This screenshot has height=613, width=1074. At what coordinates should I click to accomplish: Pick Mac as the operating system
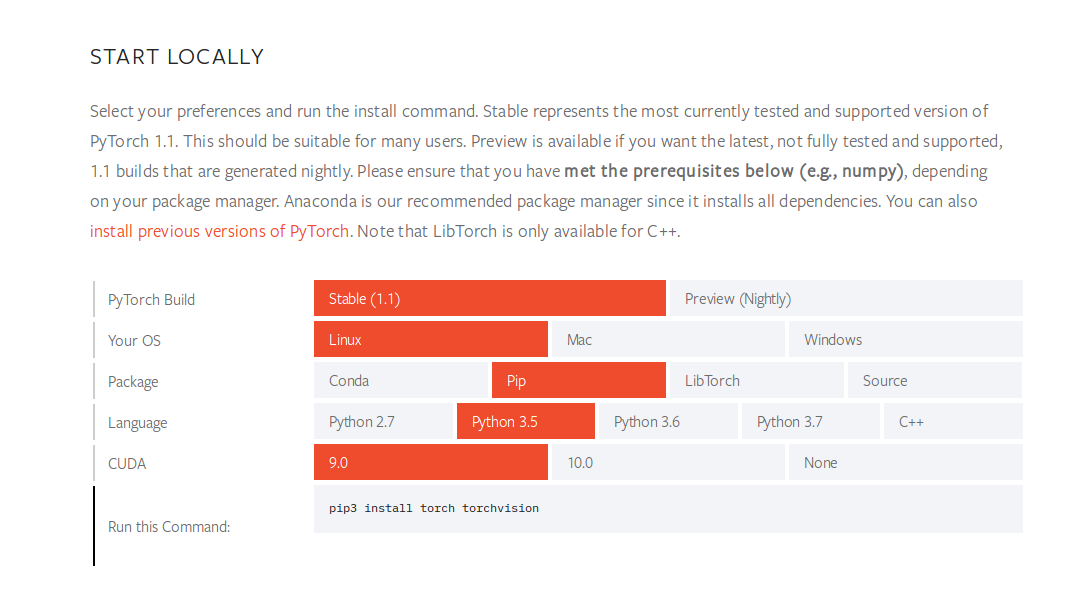pos(668,339)
